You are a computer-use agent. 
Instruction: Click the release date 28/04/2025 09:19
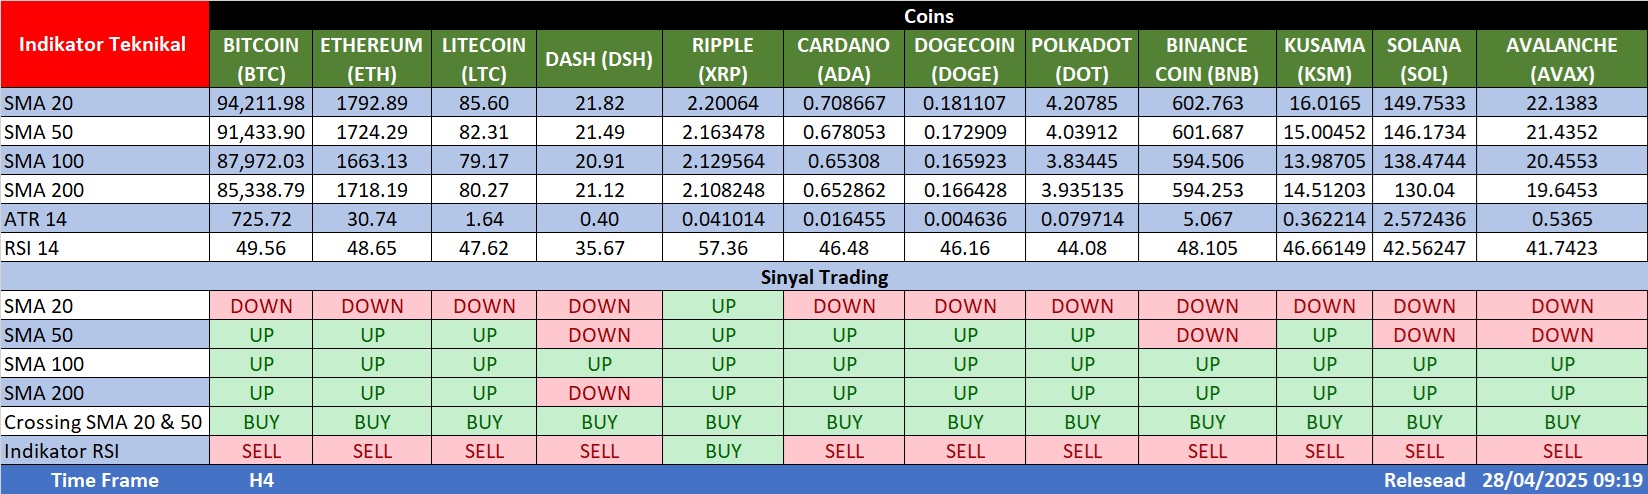click(1562, 480)
